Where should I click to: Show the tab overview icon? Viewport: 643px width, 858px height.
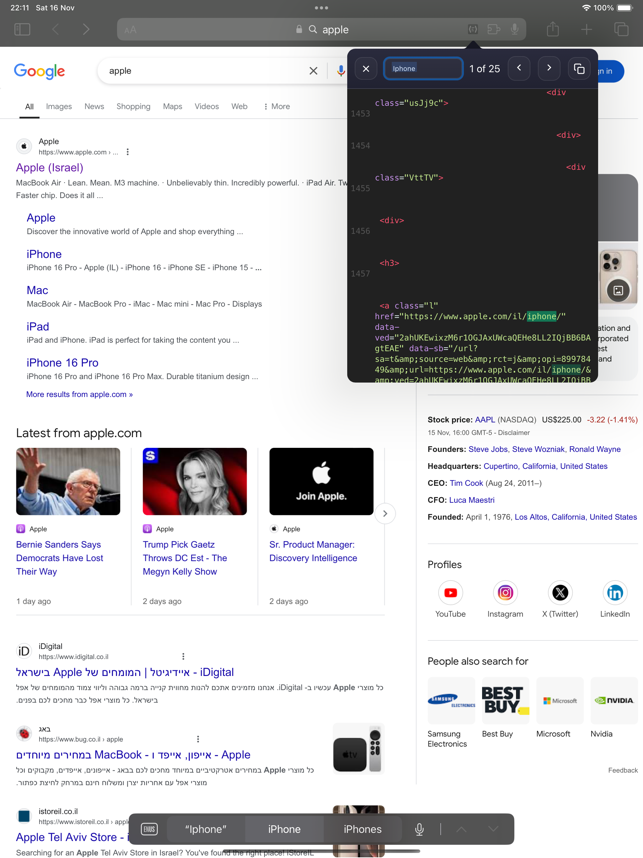[621, 30]
